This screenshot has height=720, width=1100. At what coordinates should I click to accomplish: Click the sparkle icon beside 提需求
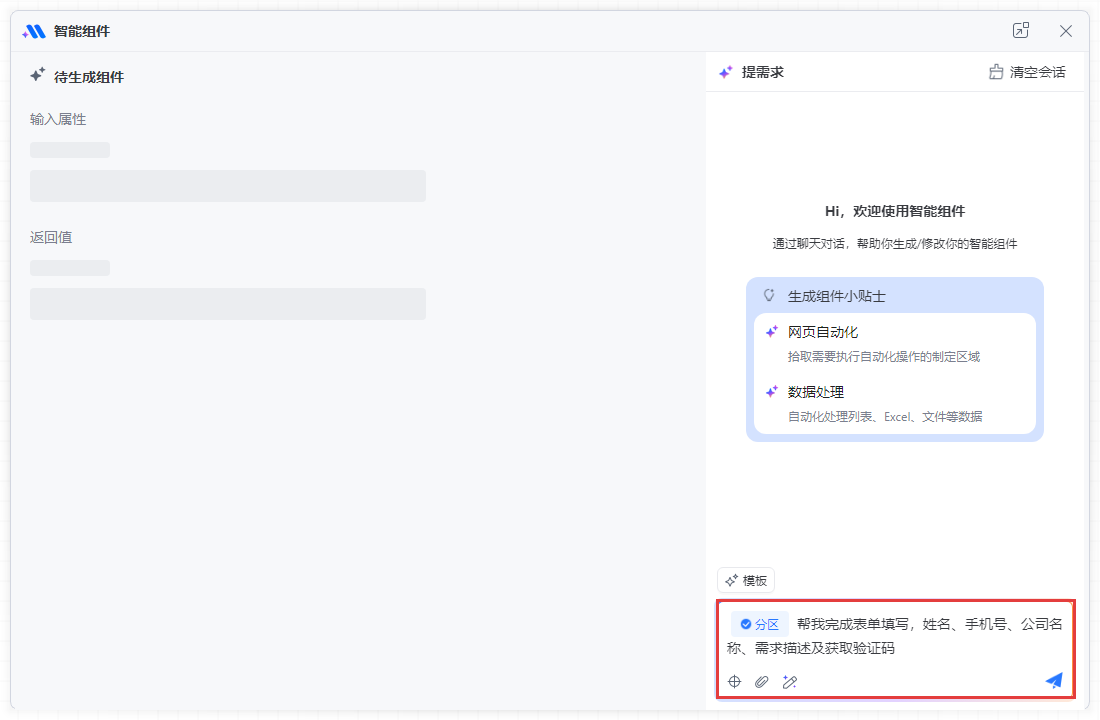coord(726,72)
